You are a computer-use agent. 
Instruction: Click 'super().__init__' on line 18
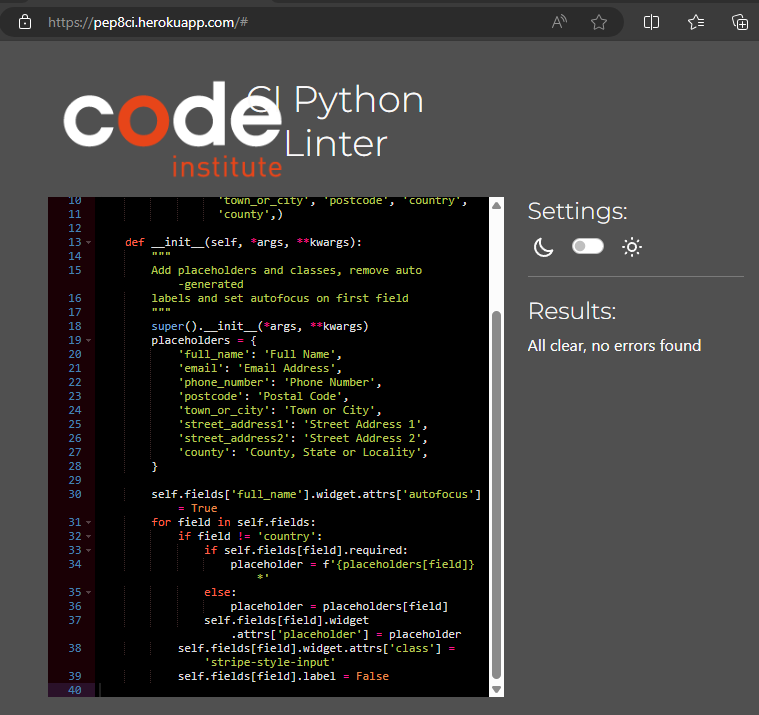pos(204,326)
